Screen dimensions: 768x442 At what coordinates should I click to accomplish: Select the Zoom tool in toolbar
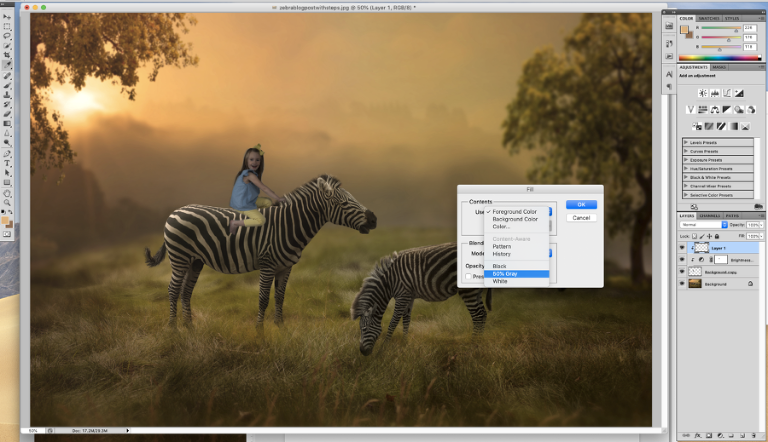click(x=7, y=202)
